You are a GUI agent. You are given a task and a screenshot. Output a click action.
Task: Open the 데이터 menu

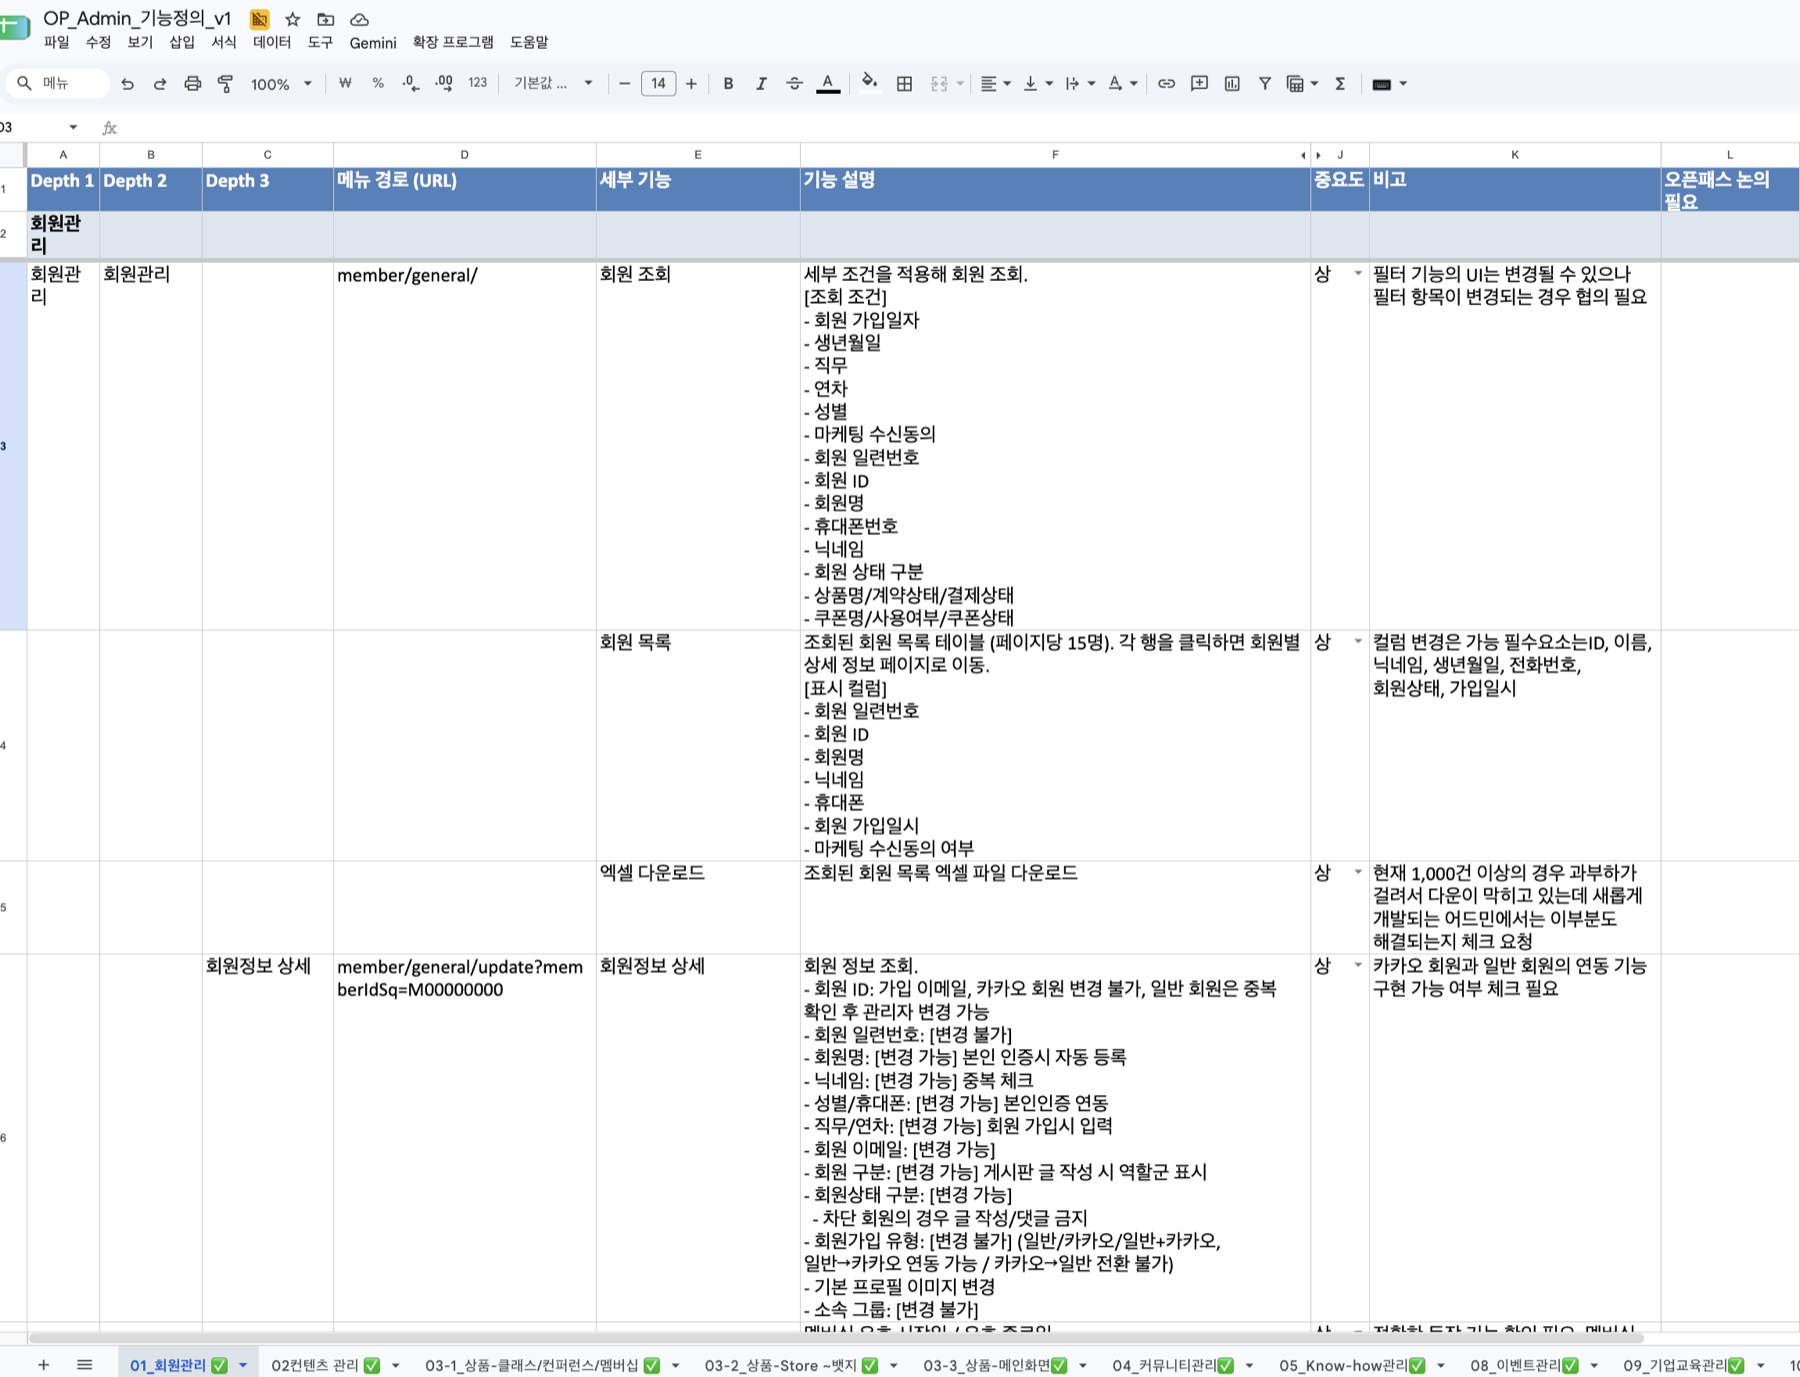click(272, 42)
